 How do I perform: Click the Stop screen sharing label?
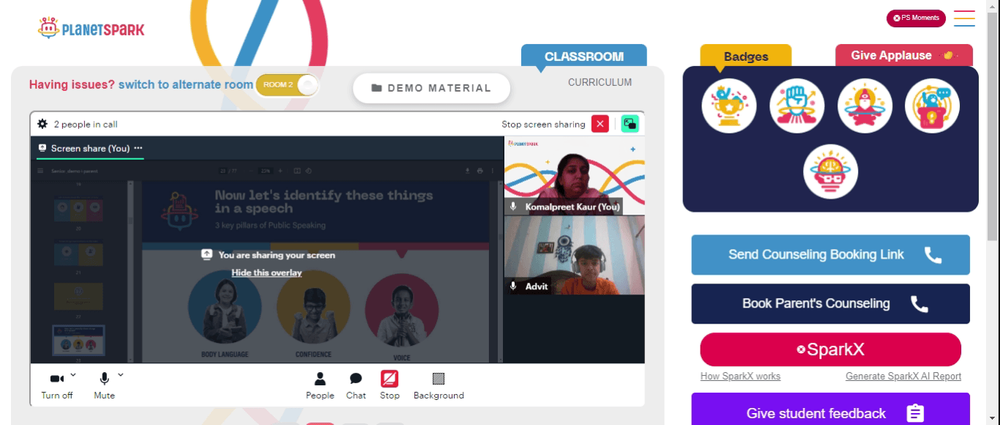(x=543, y=124)
